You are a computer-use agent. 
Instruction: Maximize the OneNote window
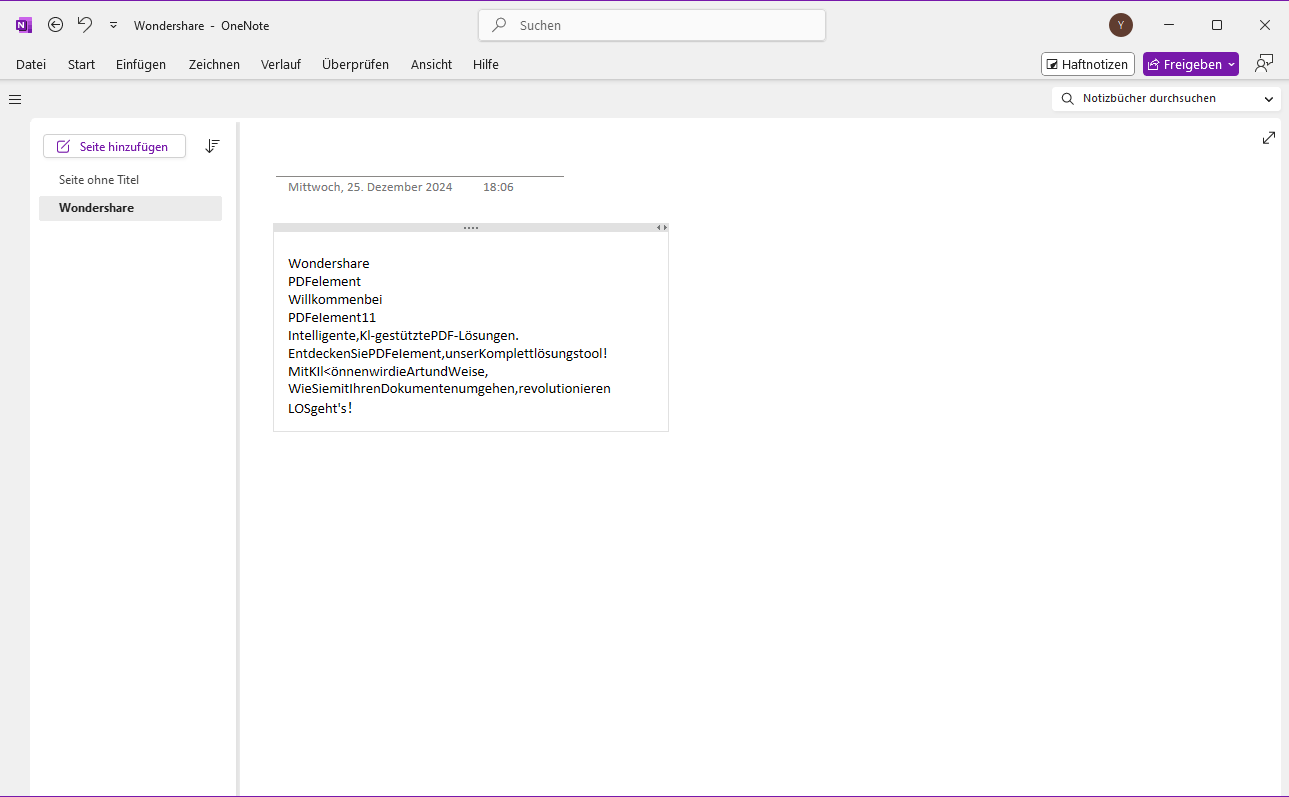point(1217,25)
